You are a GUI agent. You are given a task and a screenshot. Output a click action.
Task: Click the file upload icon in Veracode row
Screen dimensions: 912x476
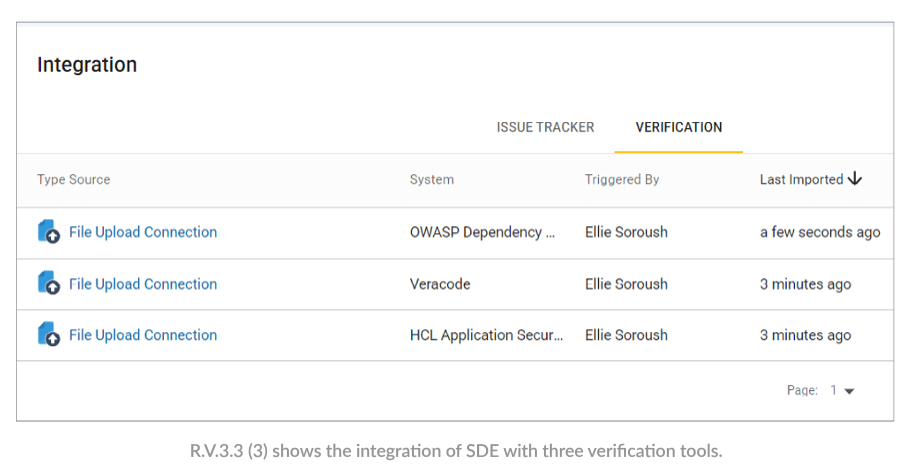(49, 283)
